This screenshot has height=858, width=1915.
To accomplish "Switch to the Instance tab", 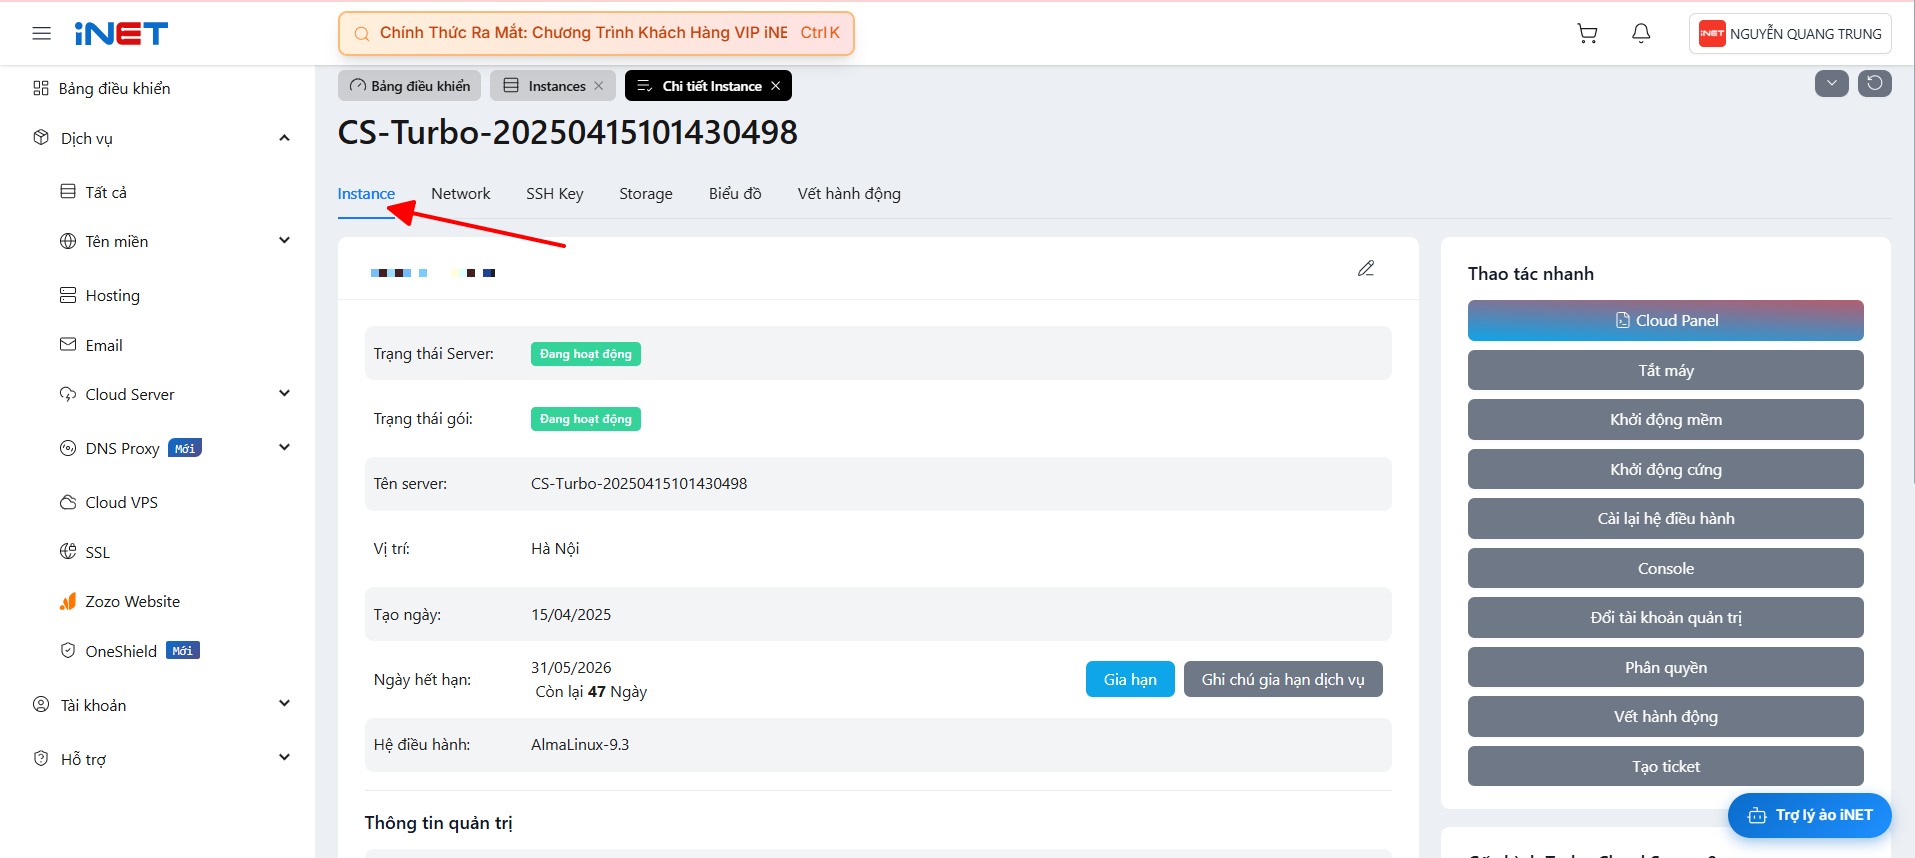I will 366,194.
